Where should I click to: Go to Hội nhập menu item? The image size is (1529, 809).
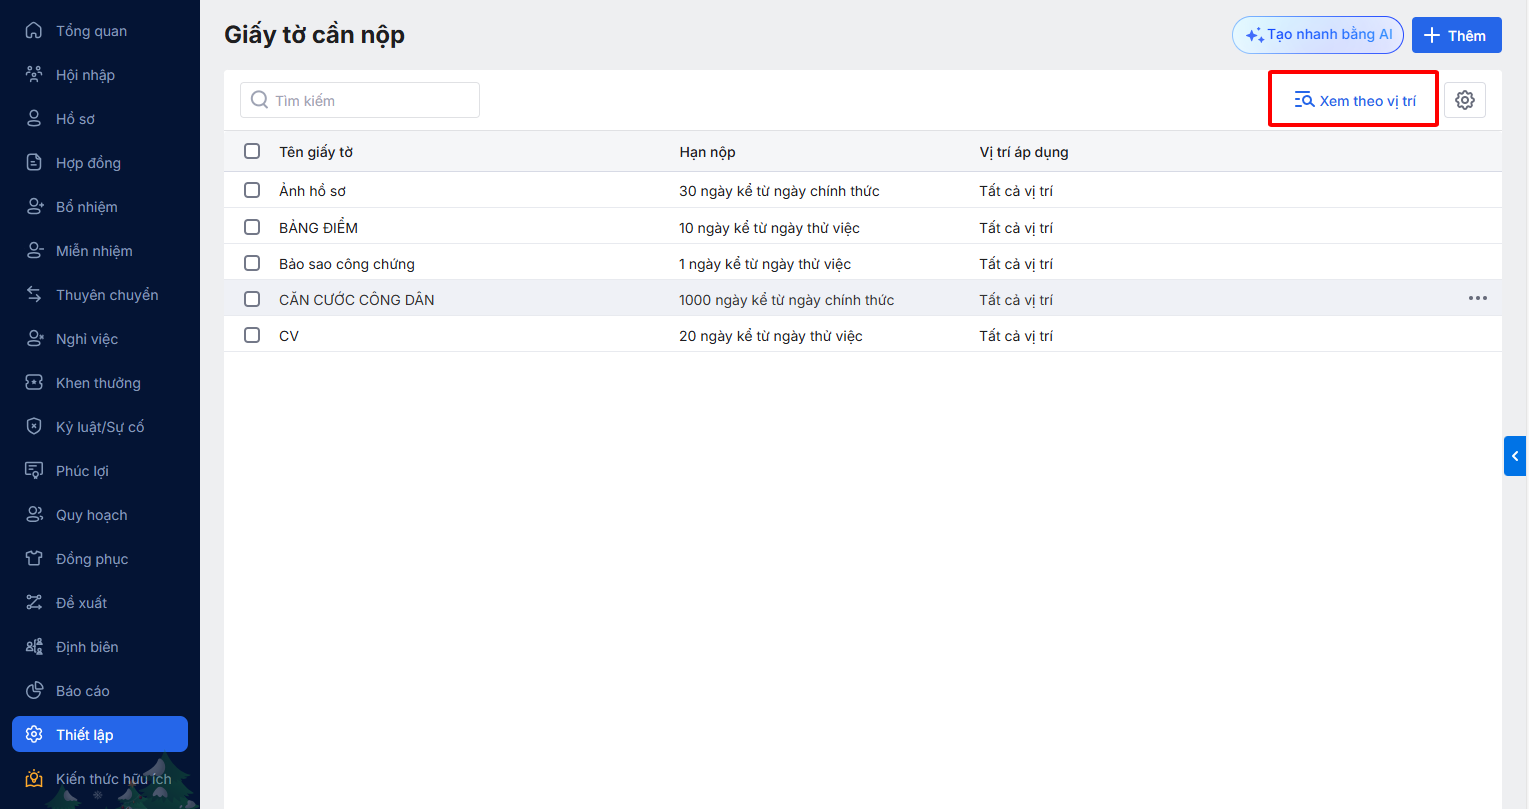(85, 75)
